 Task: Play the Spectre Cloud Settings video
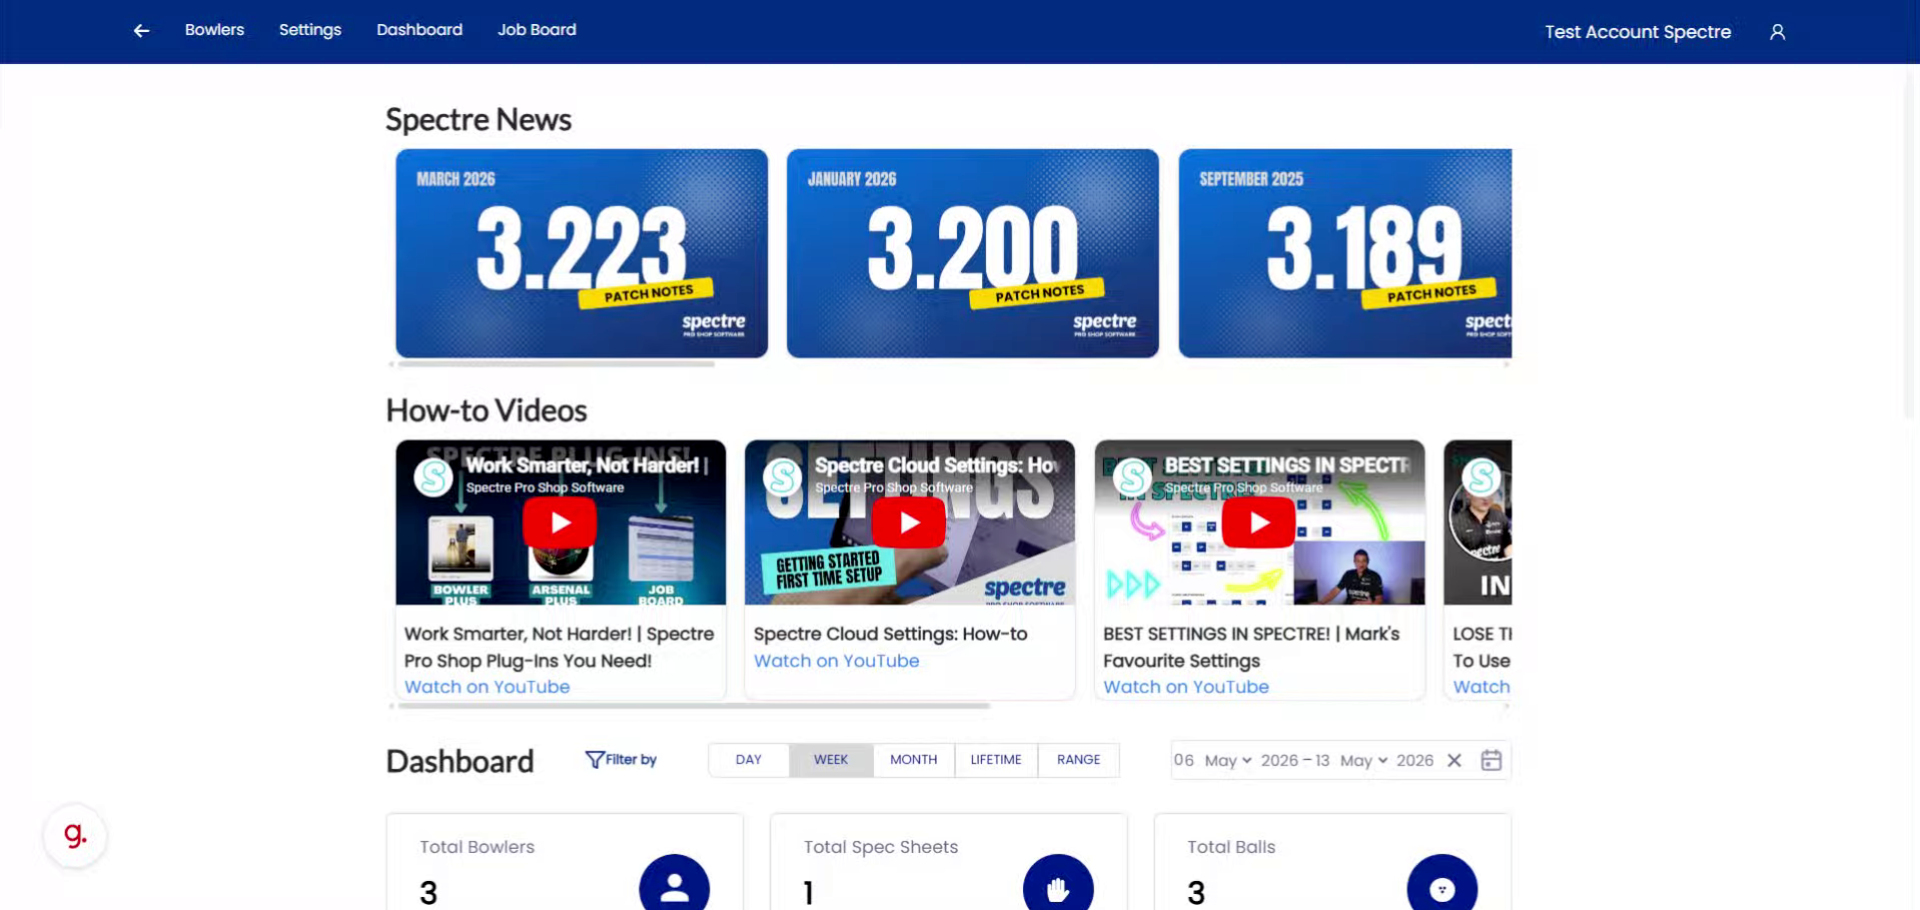pyautogui.click(x=909, y=523)
